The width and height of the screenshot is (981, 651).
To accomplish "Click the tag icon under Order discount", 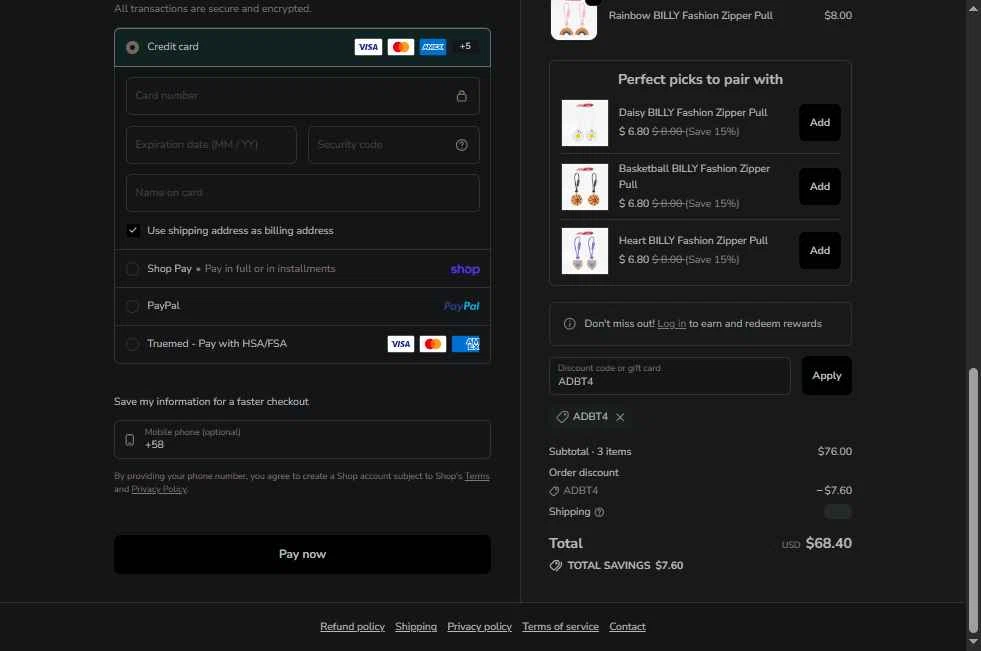I will tap(554, 491).
